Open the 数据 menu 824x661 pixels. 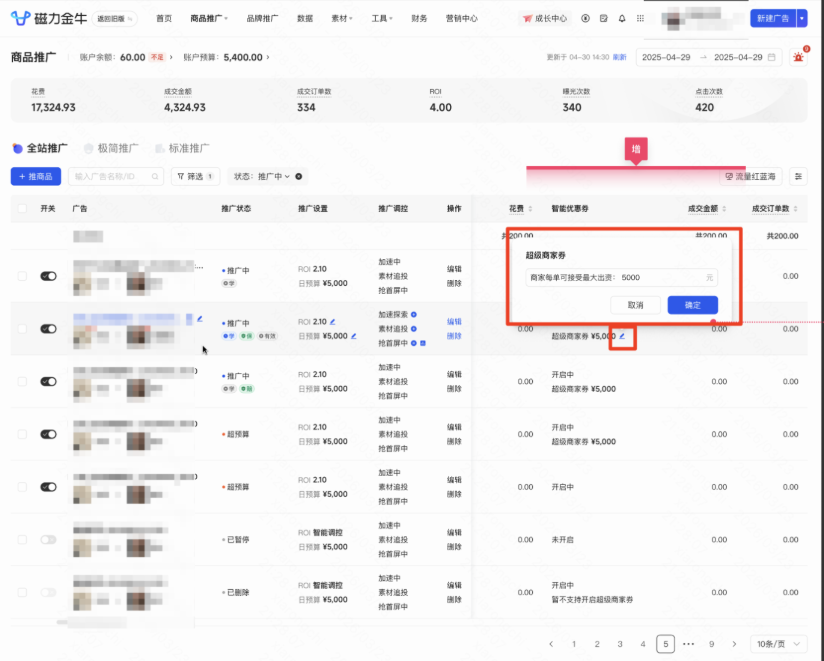click(x=305, y=18)
